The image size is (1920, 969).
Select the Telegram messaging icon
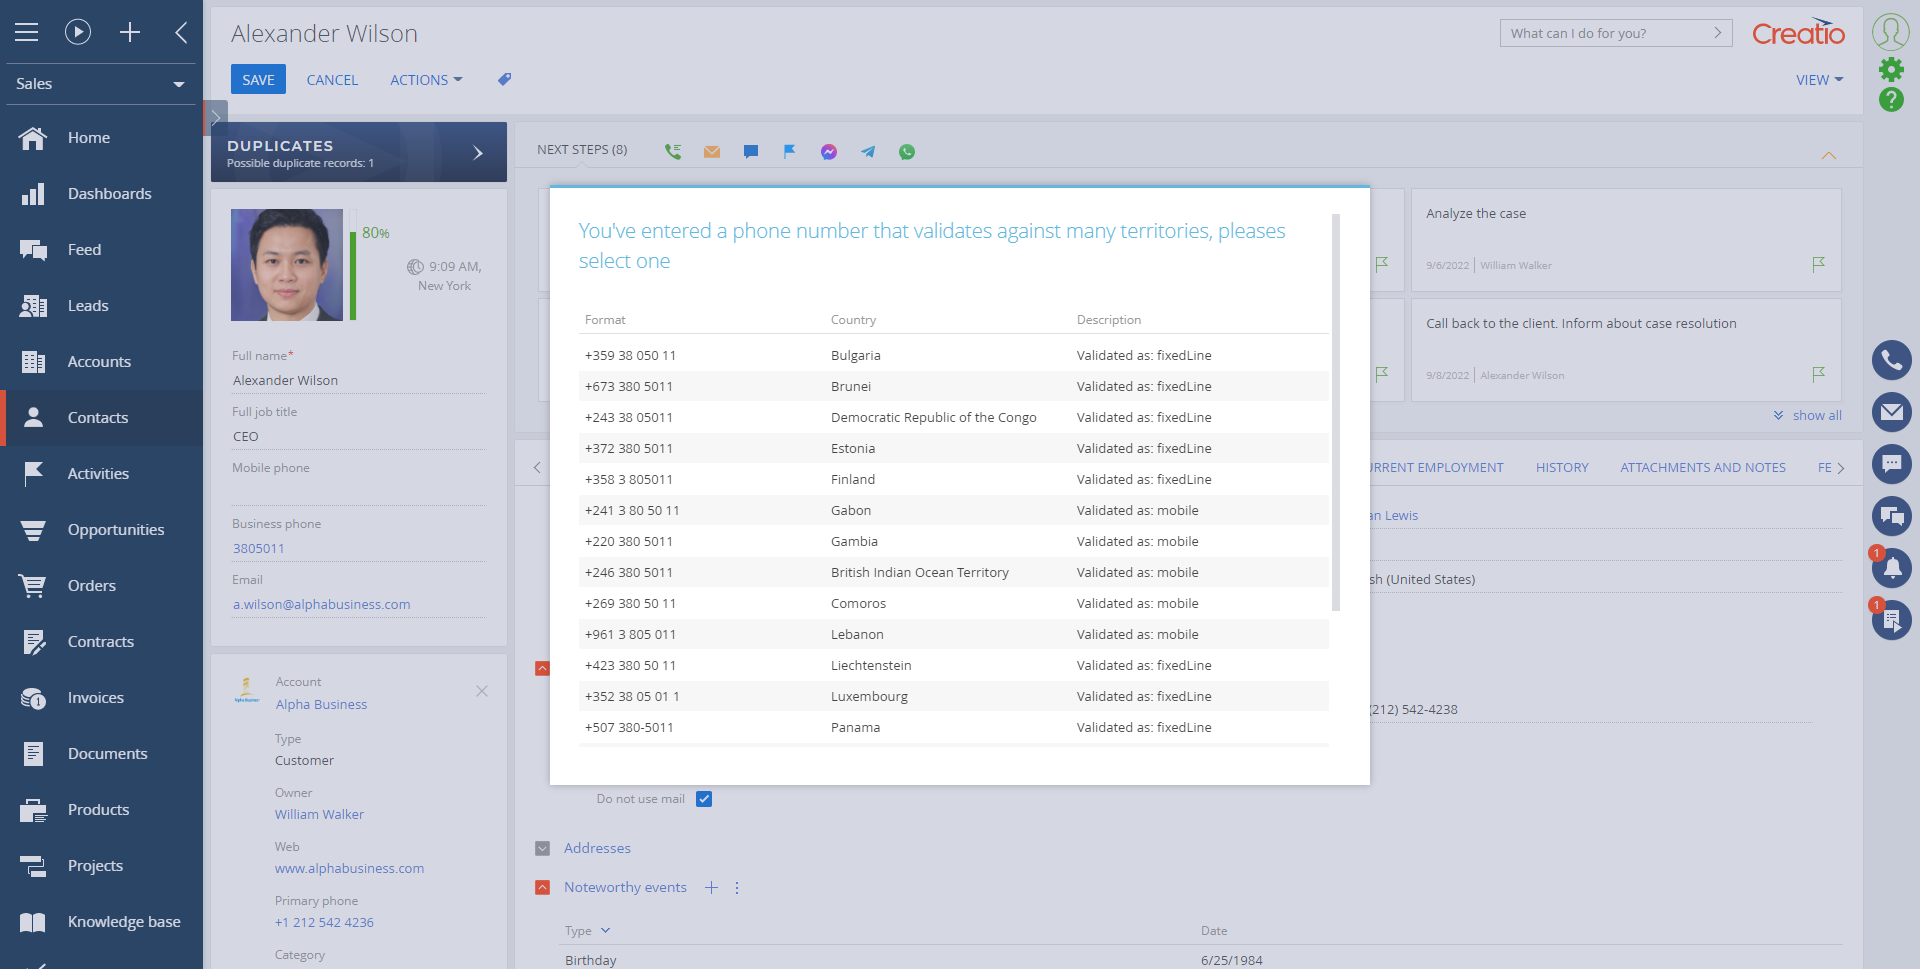coord(868,151)
